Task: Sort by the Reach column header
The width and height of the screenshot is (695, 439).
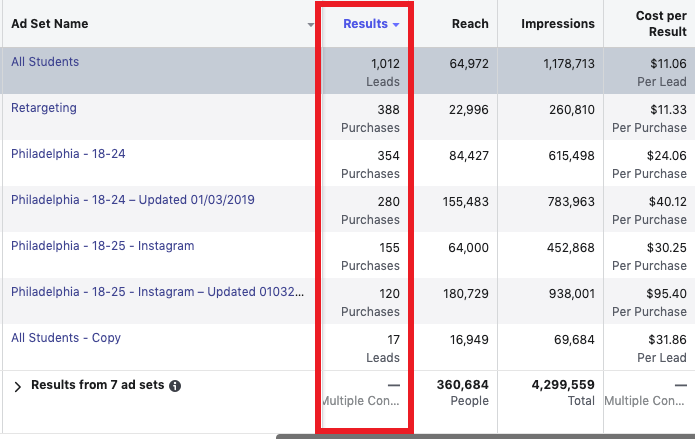Action: 470,24
